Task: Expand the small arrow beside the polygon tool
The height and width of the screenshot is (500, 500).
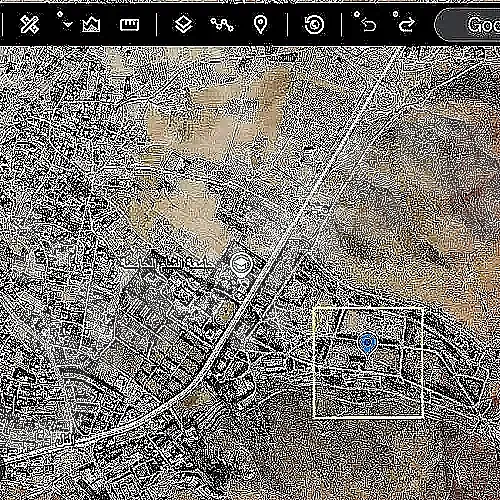Action: 68,24
